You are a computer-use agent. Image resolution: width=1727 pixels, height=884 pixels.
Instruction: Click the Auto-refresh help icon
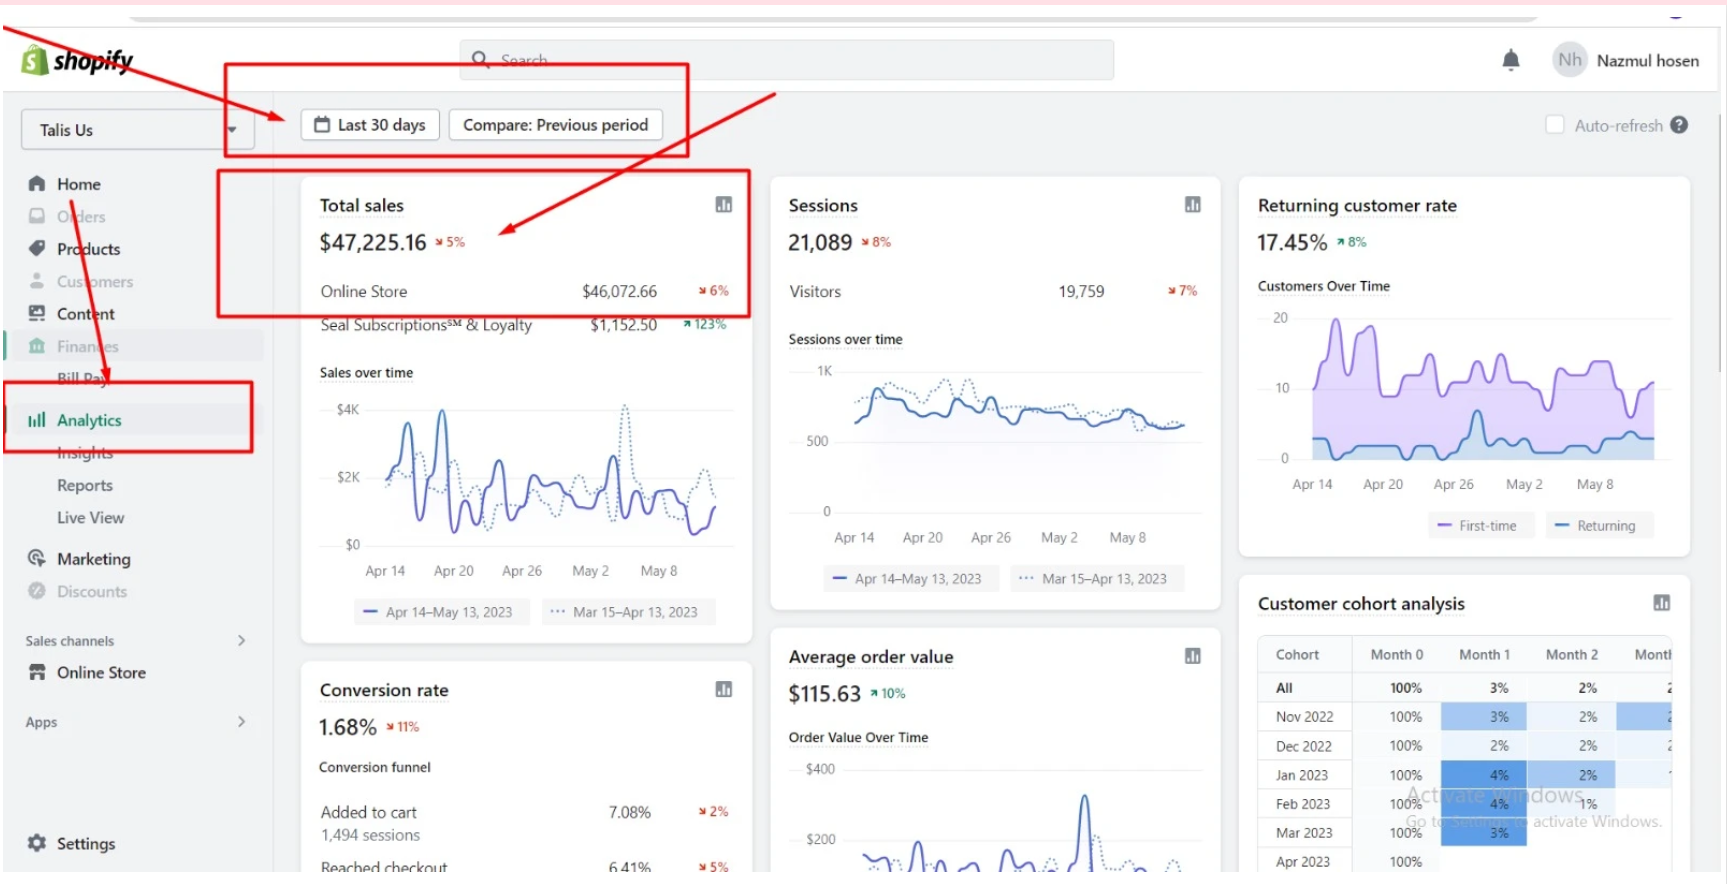(x=1679, y=125)
